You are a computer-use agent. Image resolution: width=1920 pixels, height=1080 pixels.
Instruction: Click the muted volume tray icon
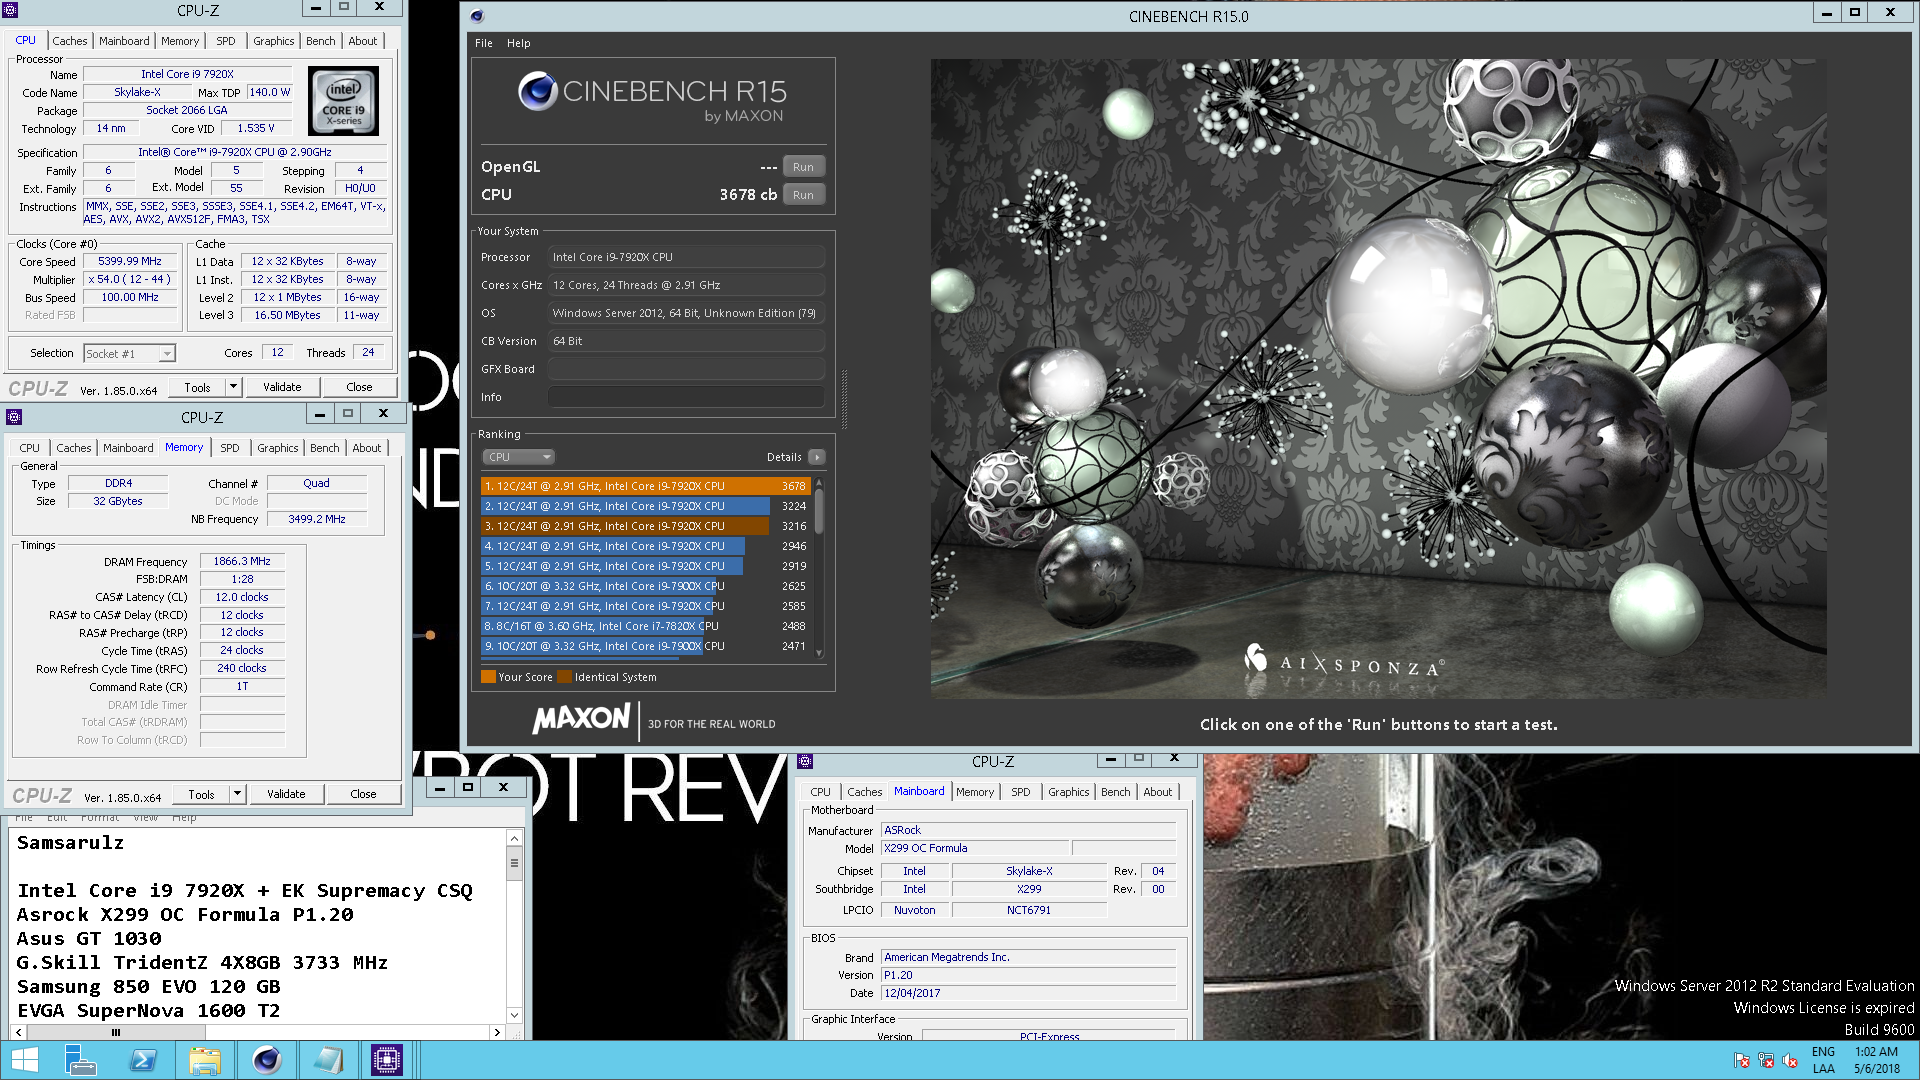pos(1790,1061)
